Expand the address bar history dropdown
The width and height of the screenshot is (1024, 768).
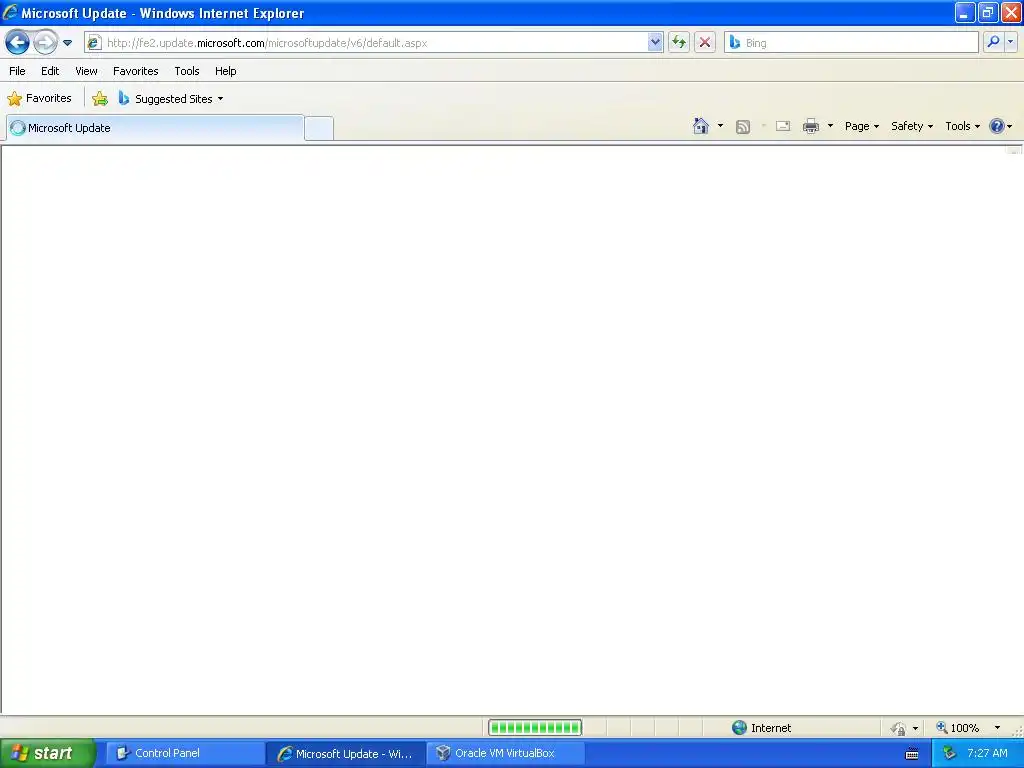point(655,43)
